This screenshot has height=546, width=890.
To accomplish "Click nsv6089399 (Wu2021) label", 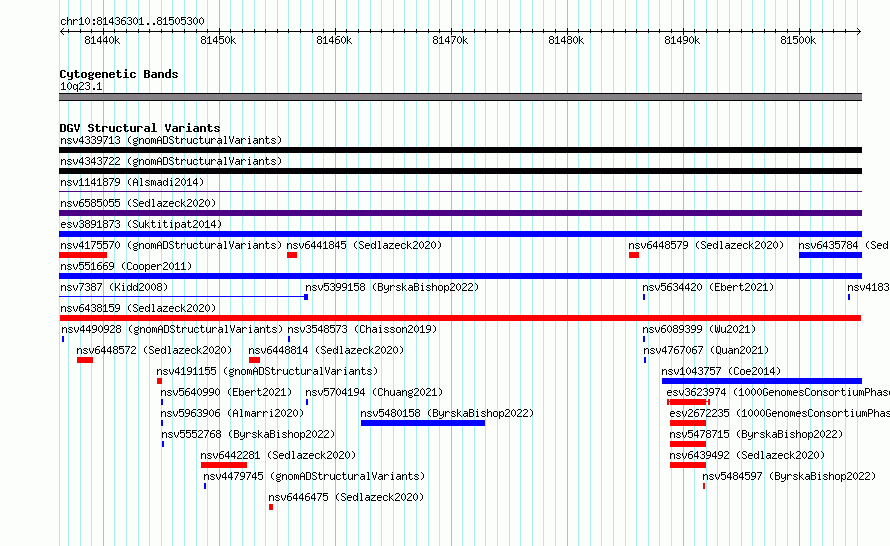I will pyautogui.click(x=699, y=329).
